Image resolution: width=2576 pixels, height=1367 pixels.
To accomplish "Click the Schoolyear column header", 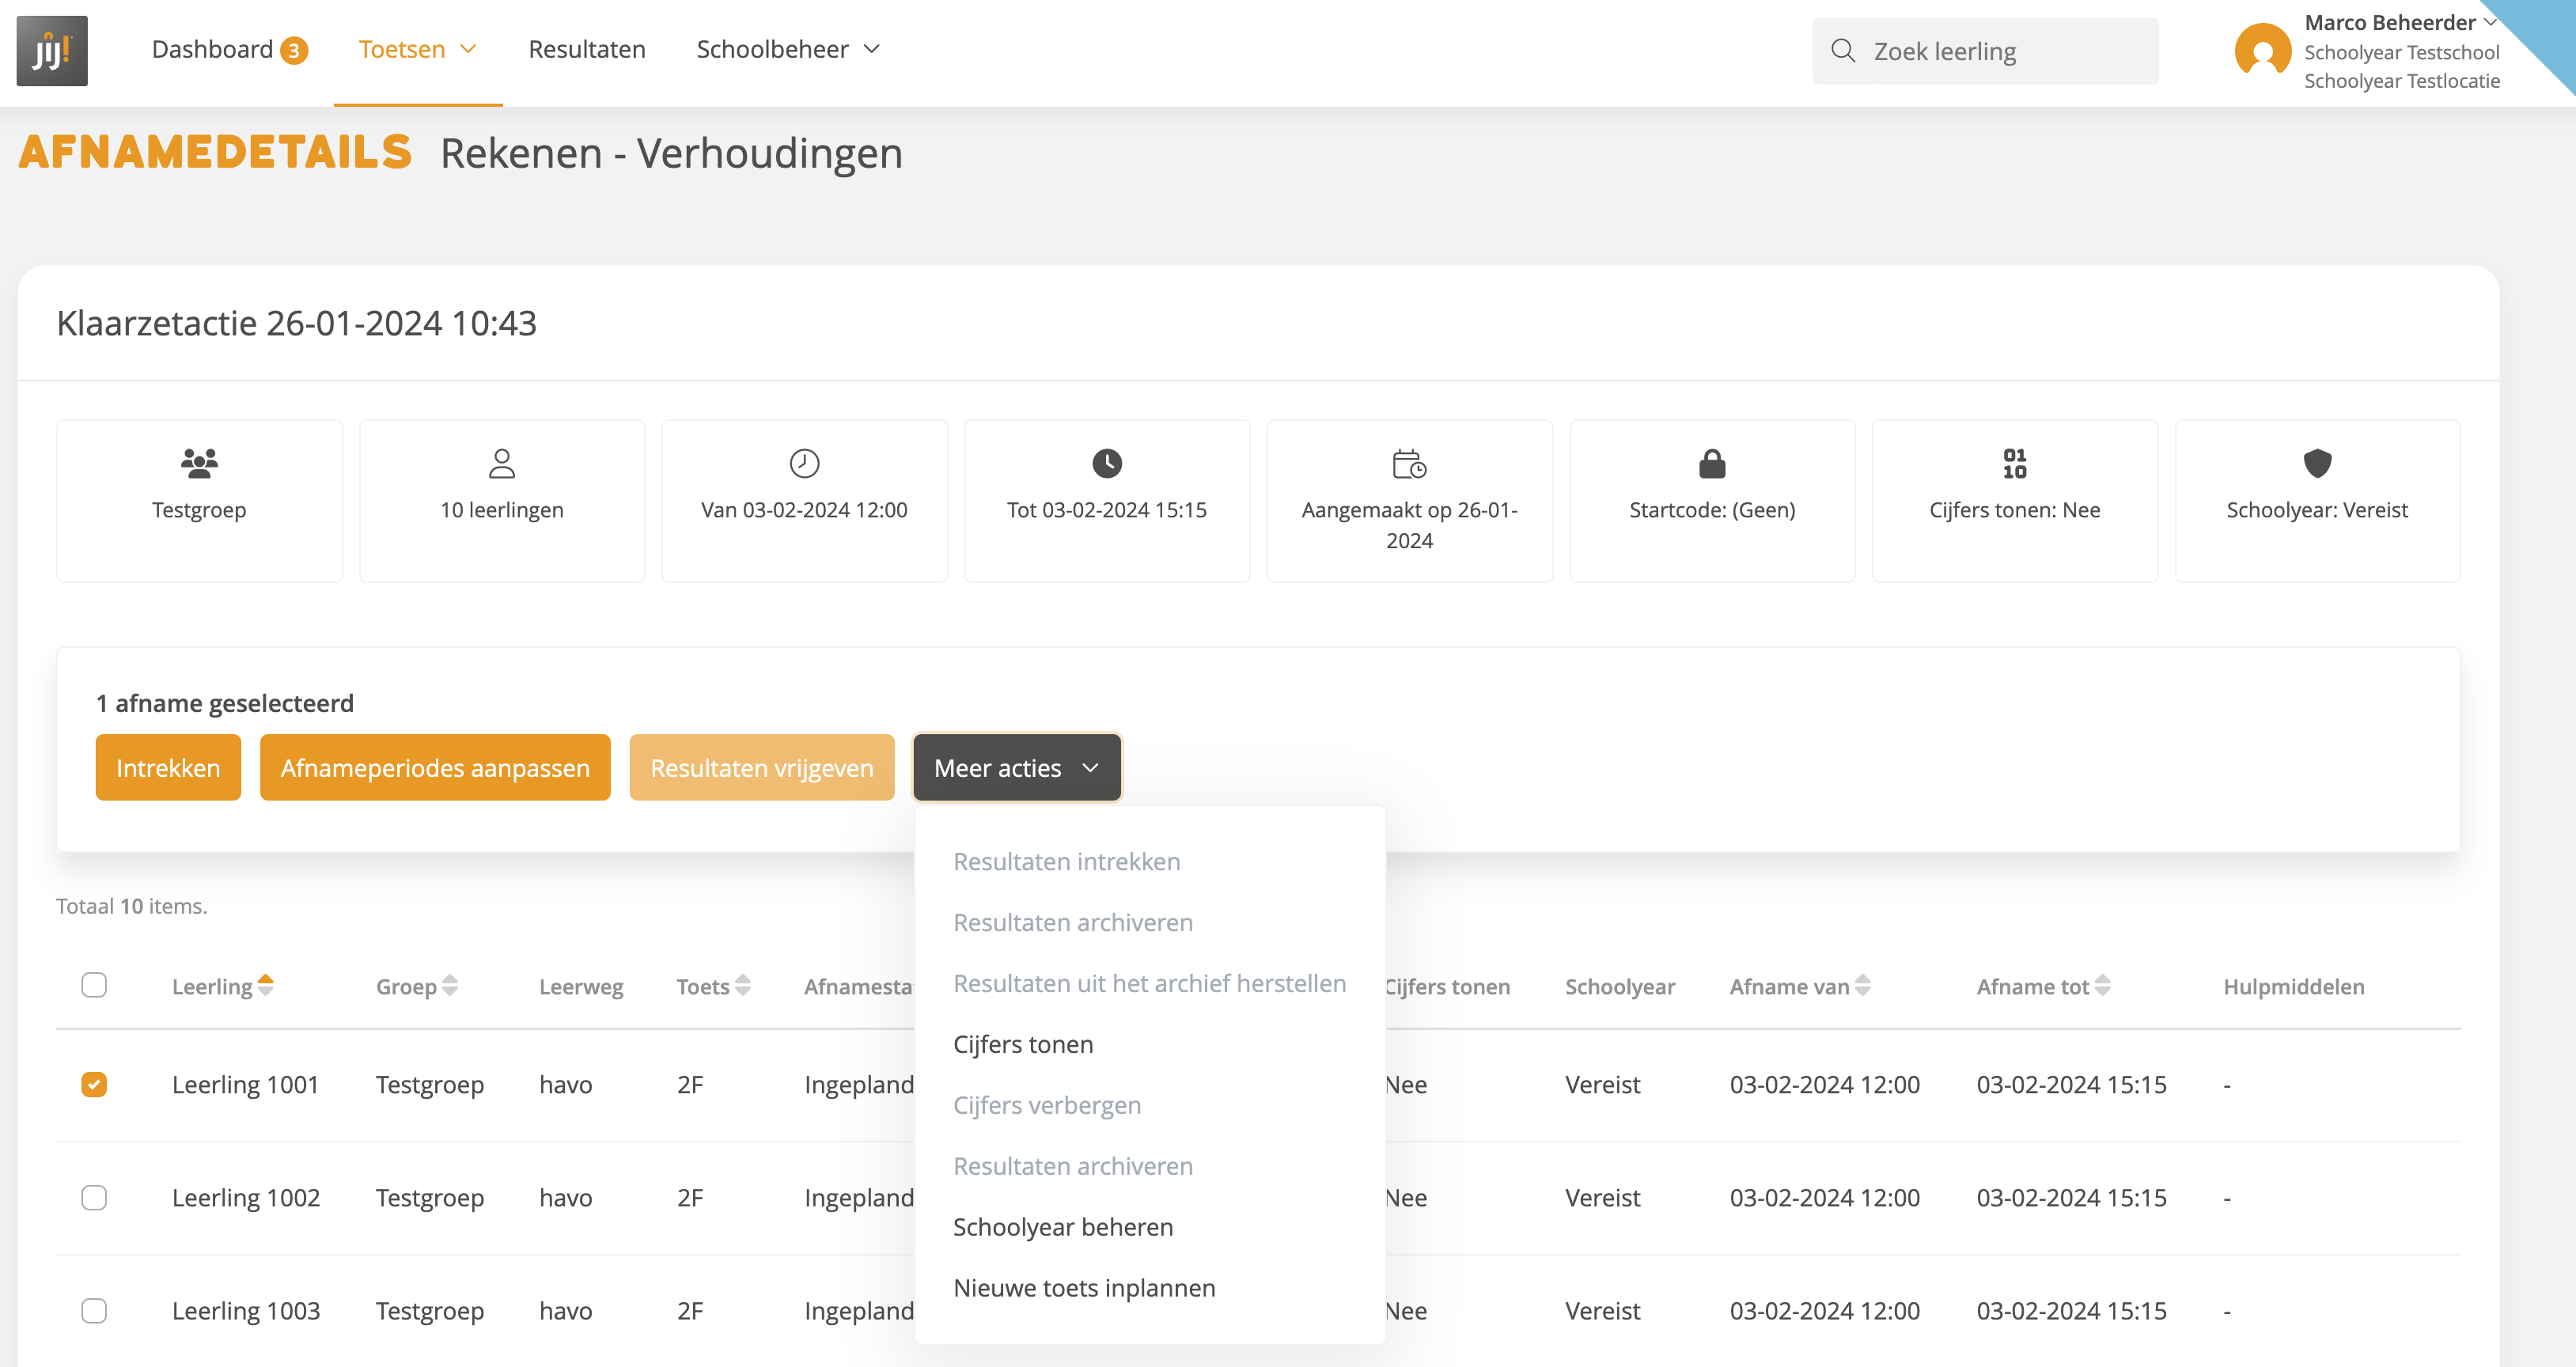I will 1620,987.
